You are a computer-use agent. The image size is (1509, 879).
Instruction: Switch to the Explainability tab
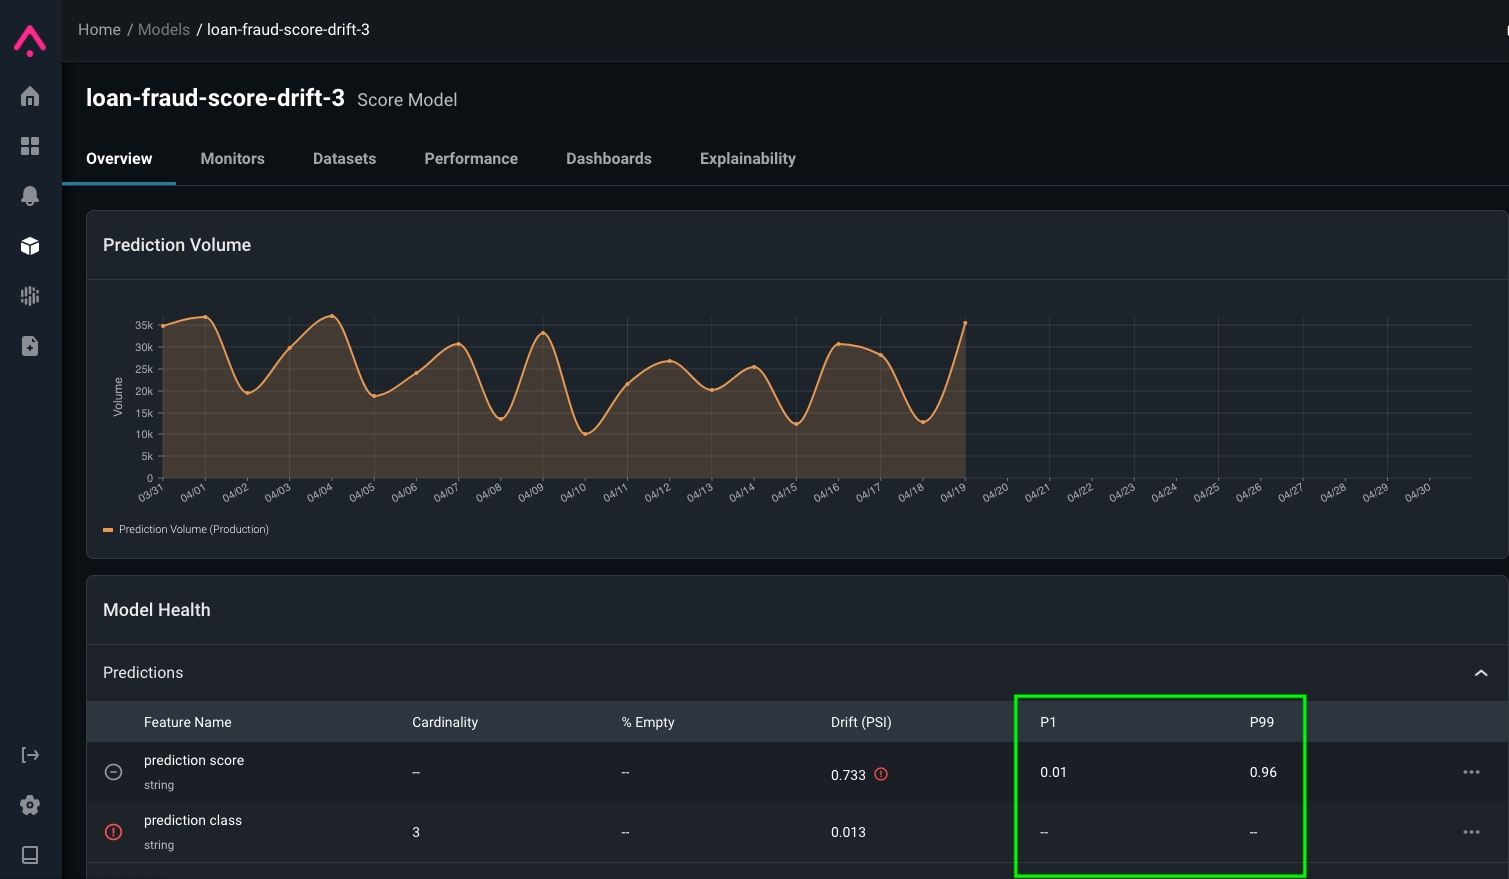point(748,159)
